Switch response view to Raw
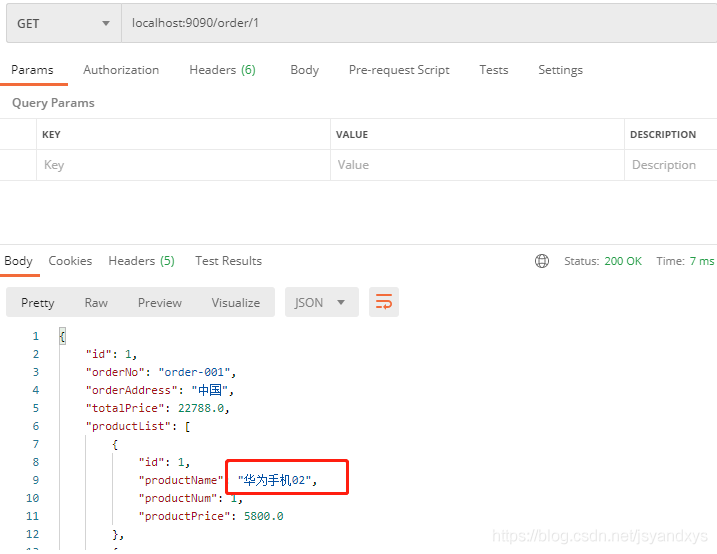The width and height of the screenshot is (717, 554). (96, 303)
